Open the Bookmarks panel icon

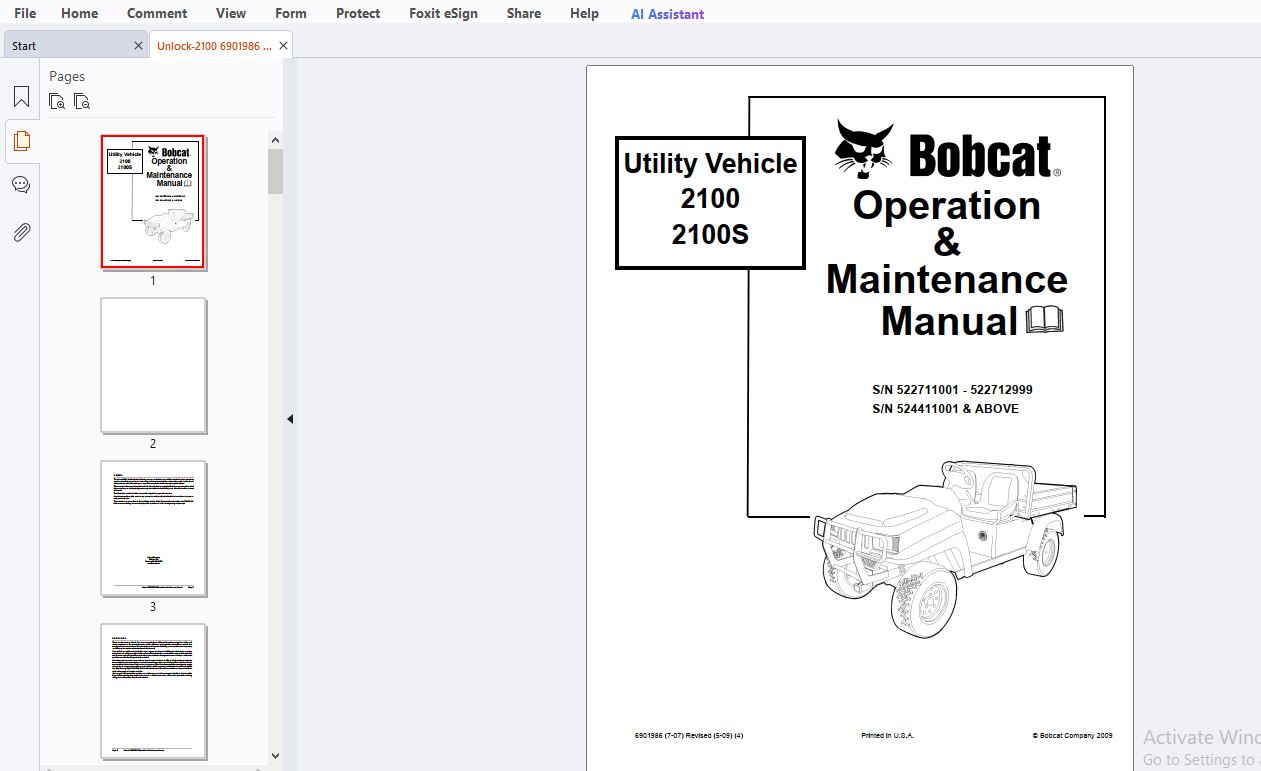click(x=21, y=97)
